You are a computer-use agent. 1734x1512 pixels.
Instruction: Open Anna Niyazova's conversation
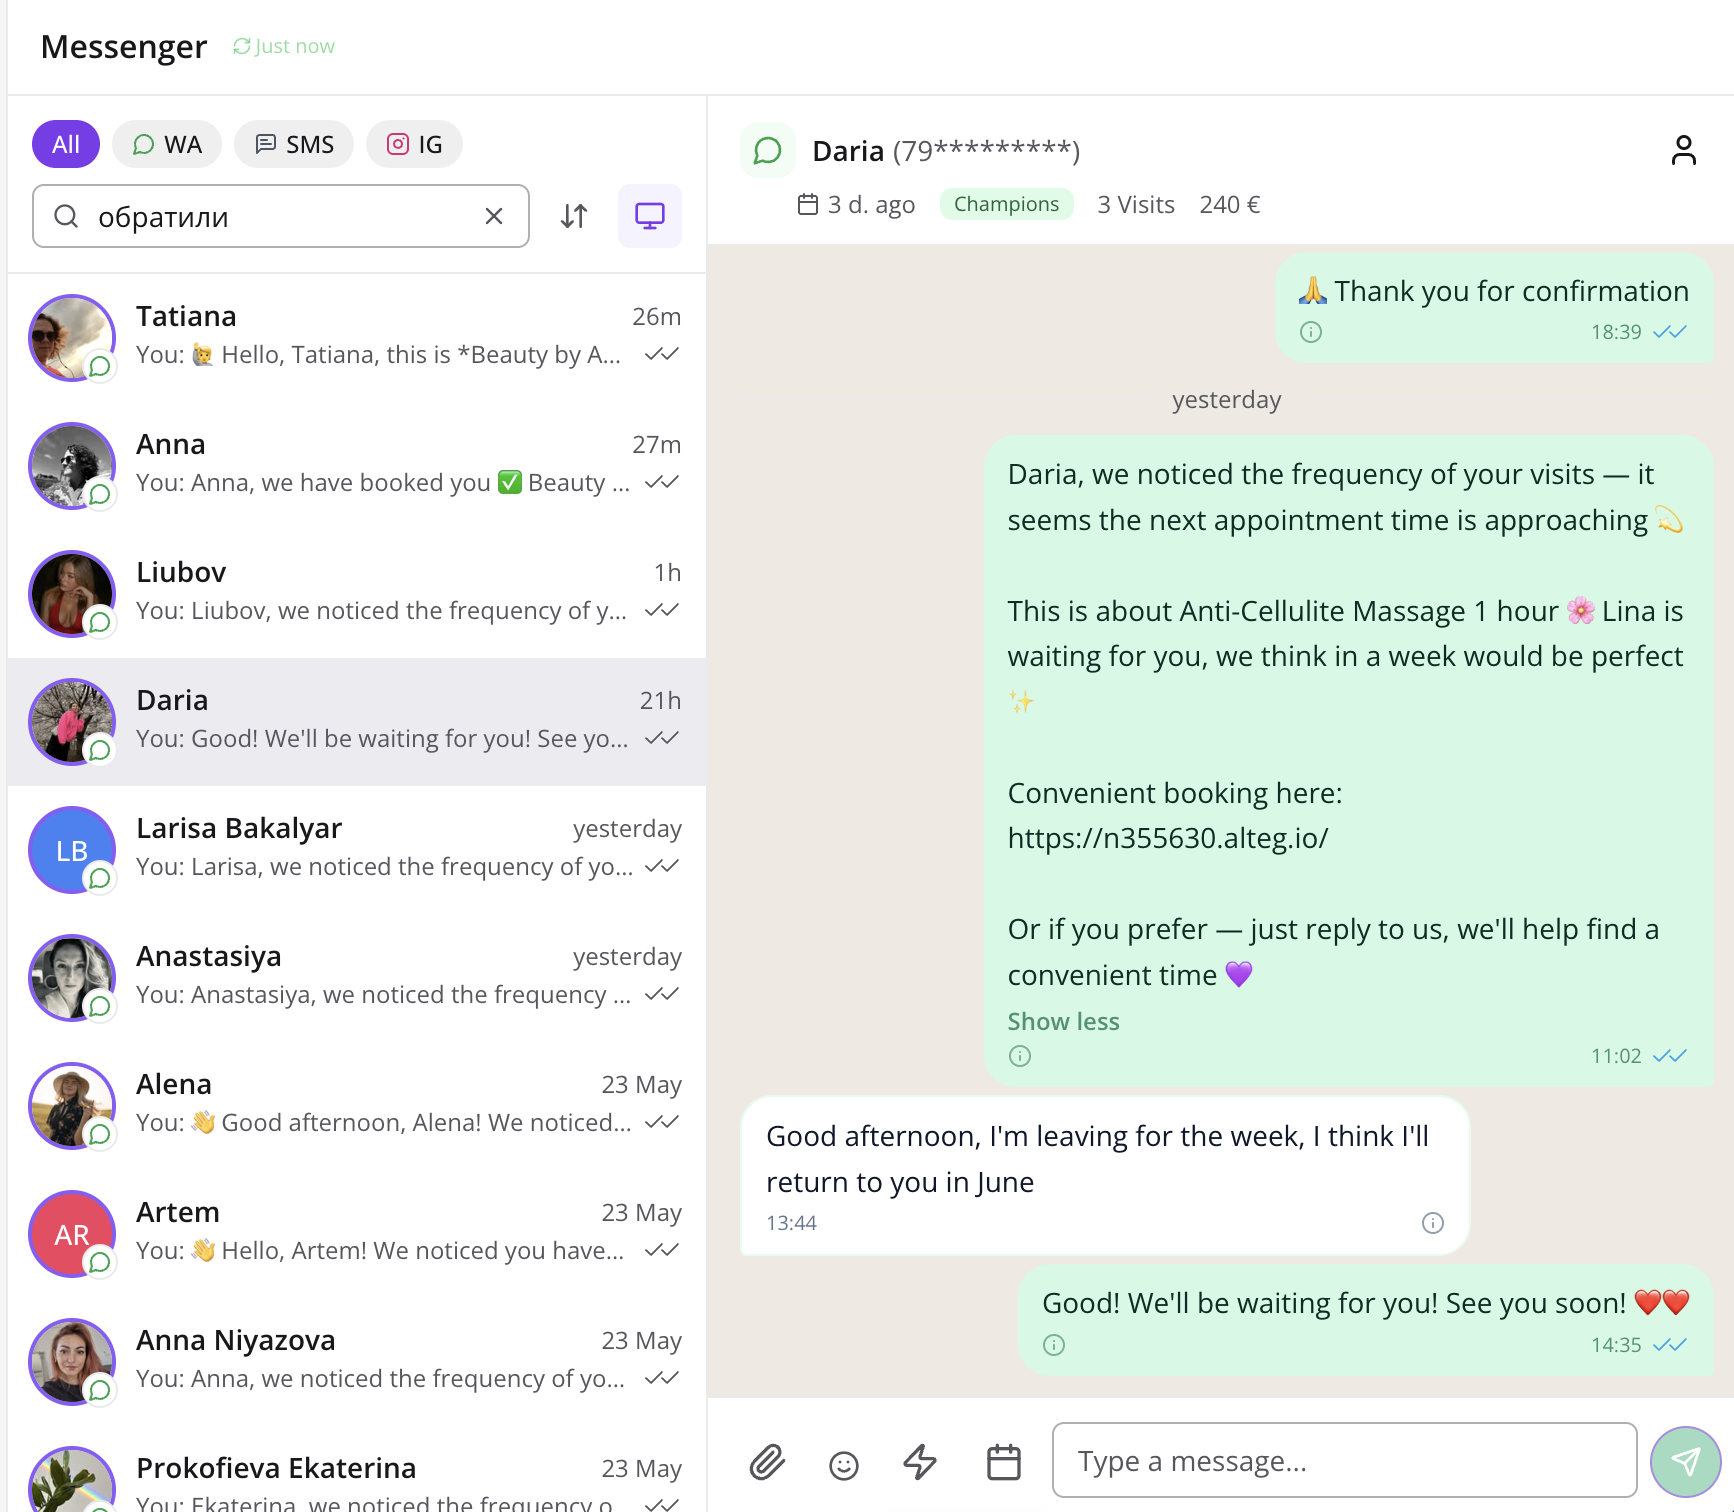pos(357,1362)
